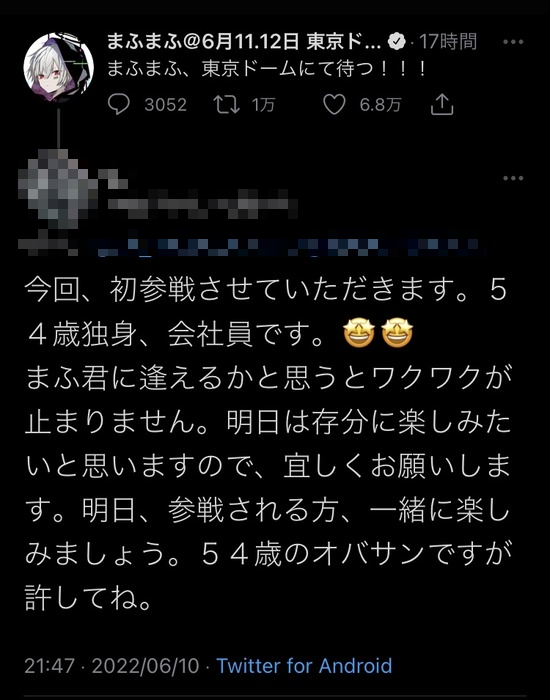The image size is (550, 700).
Task: Open the three-dot menu on the reply tweet
Action: click(x=513, y=178)
